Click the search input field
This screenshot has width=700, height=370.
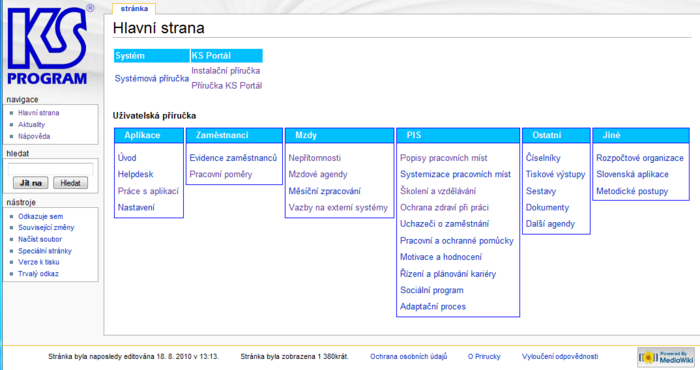[50, 169]
